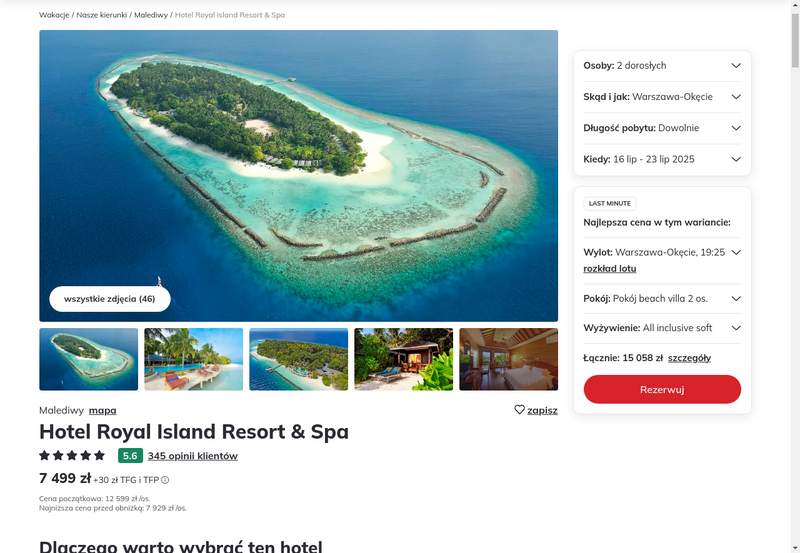Expand the Skąd i jak Warszawa-Okęcie selector
Viewport: 800px width, 553px height.
click(x=662, y=97)
